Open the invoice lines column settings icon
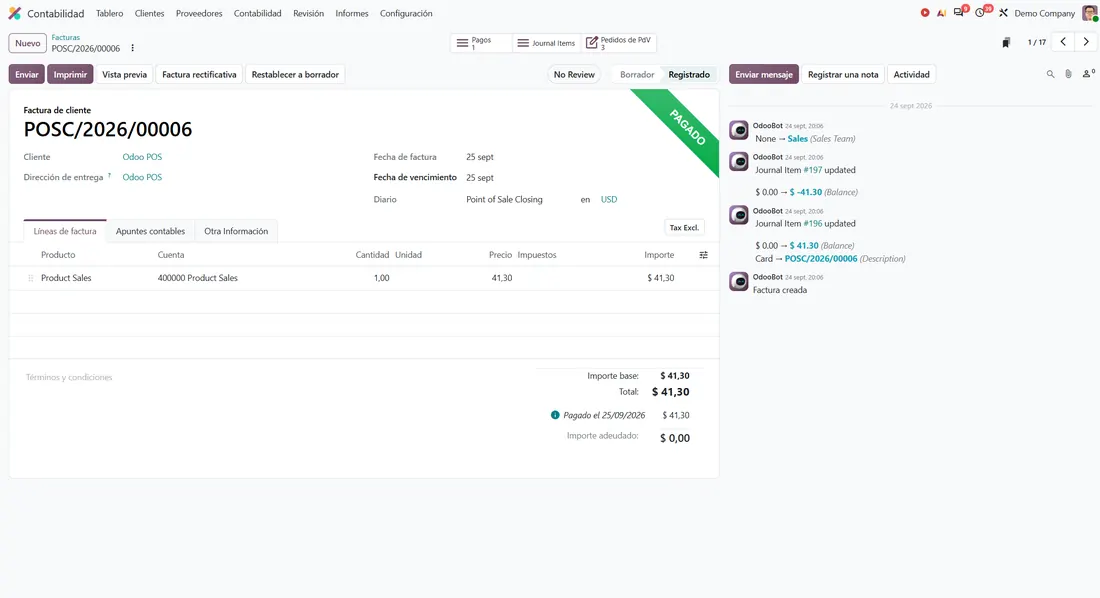This screenshot has width=1100, height=598. click(704, 255)
